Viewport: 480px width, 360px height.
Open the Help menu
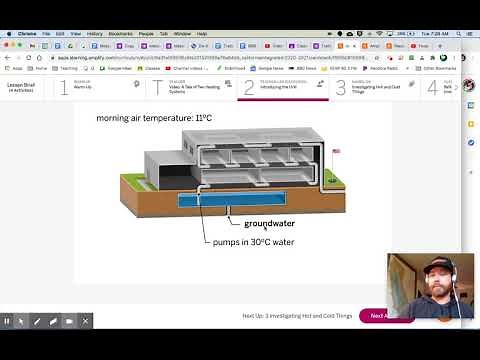(202, 34)
